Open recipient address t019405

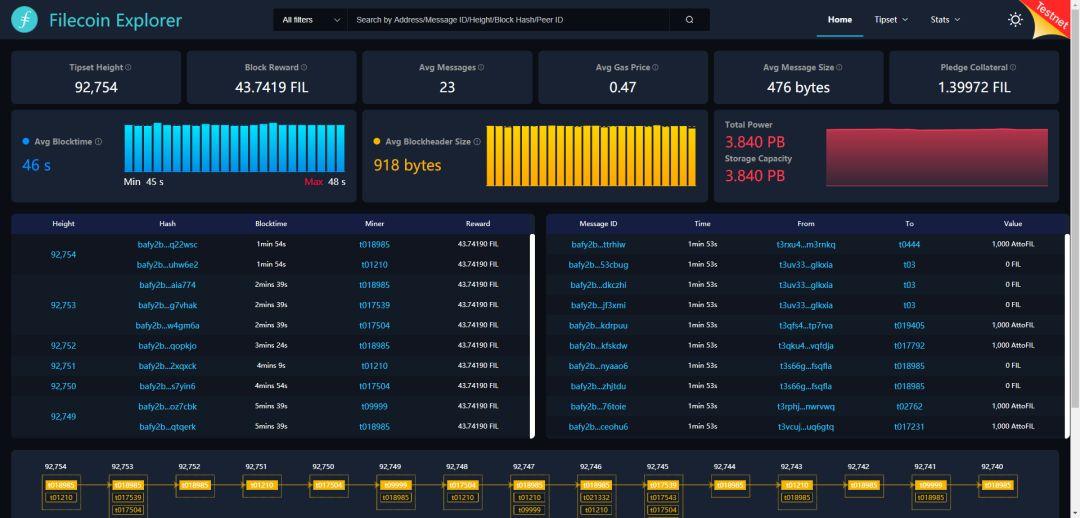pos(909,325)
